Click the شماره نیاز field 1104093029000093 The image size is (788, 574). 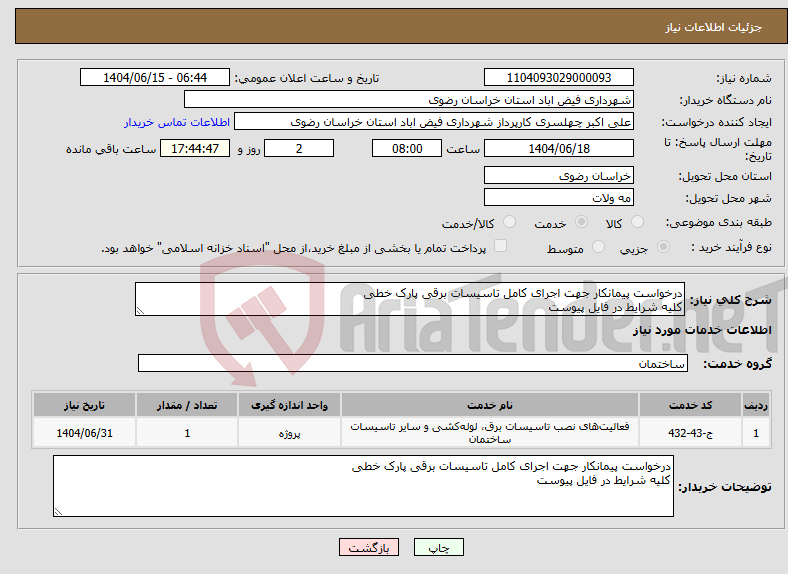pyautogui.click(x=558, y=77)
